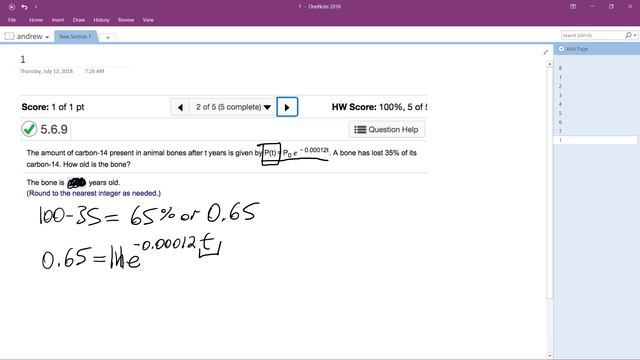
Task: Select page 5 in page list
Action: tap(560, 113)
